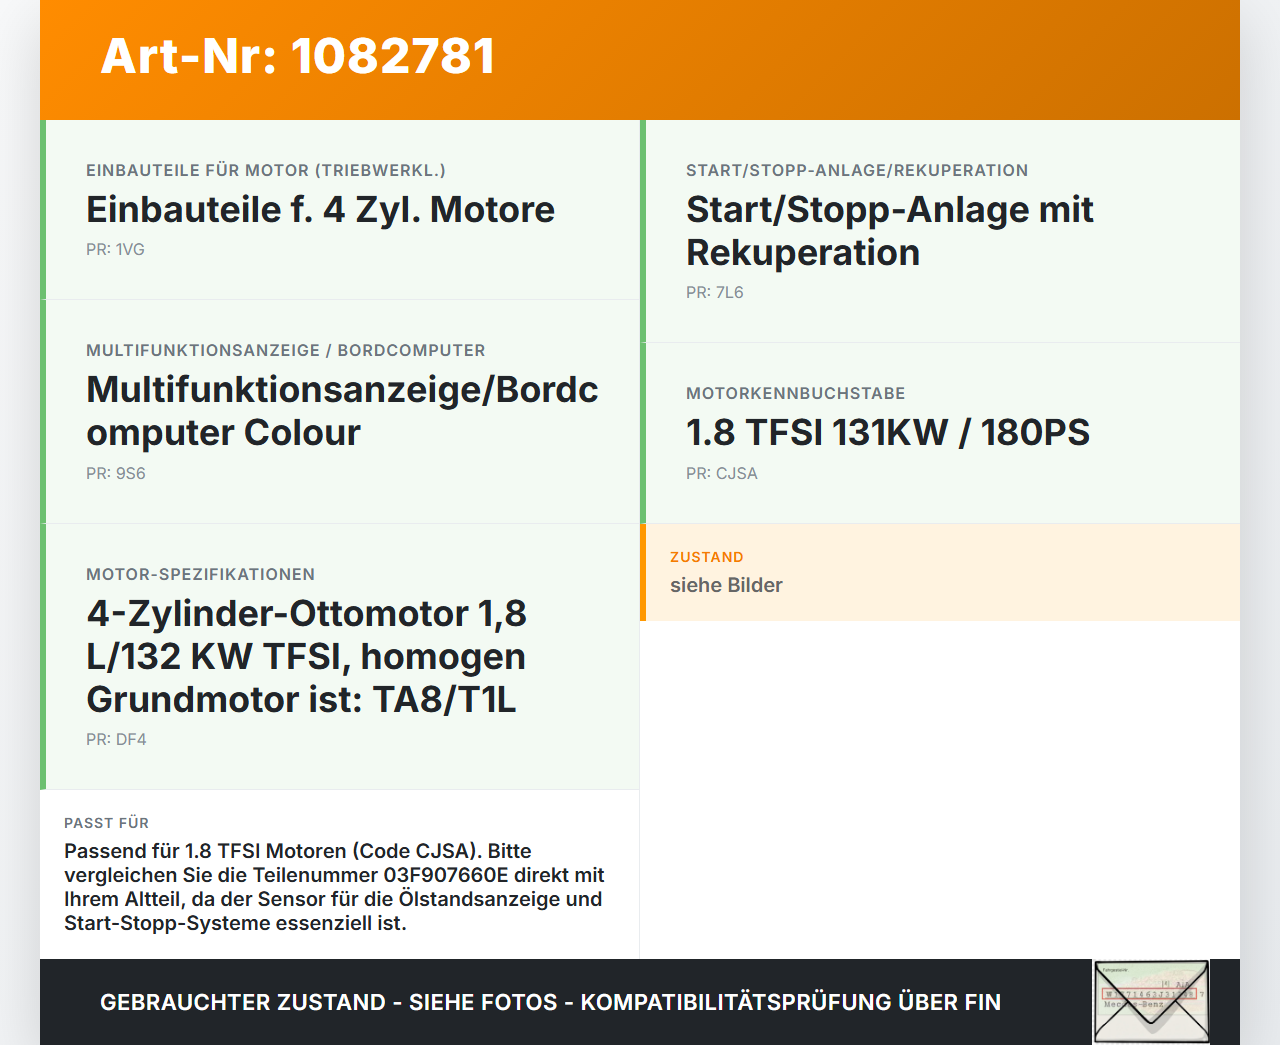Select the '4-Zylinder-Ottomotor 1,8 L/132 KW TFSI' description
This screenshot has height=1046, width=1280.
coord(306,656)
